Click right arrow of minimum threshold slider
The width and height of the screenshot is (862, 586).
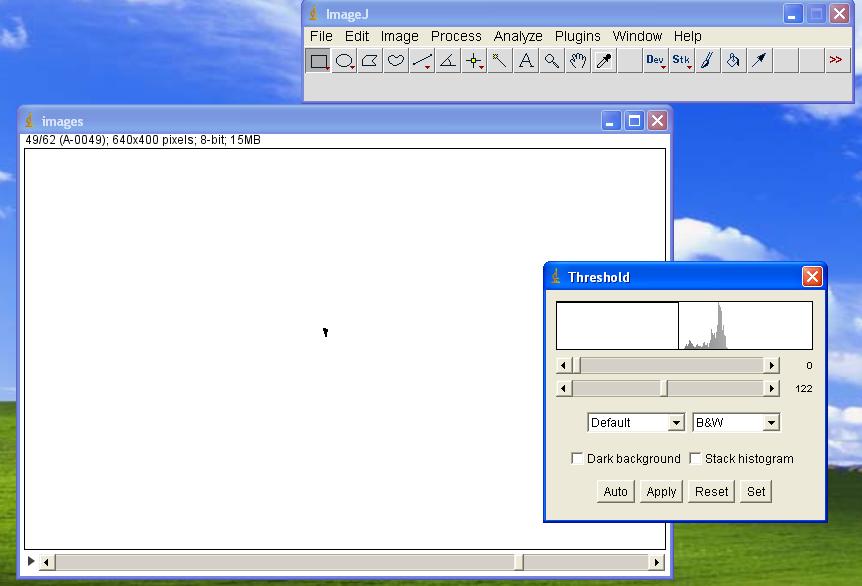[772, 365]
